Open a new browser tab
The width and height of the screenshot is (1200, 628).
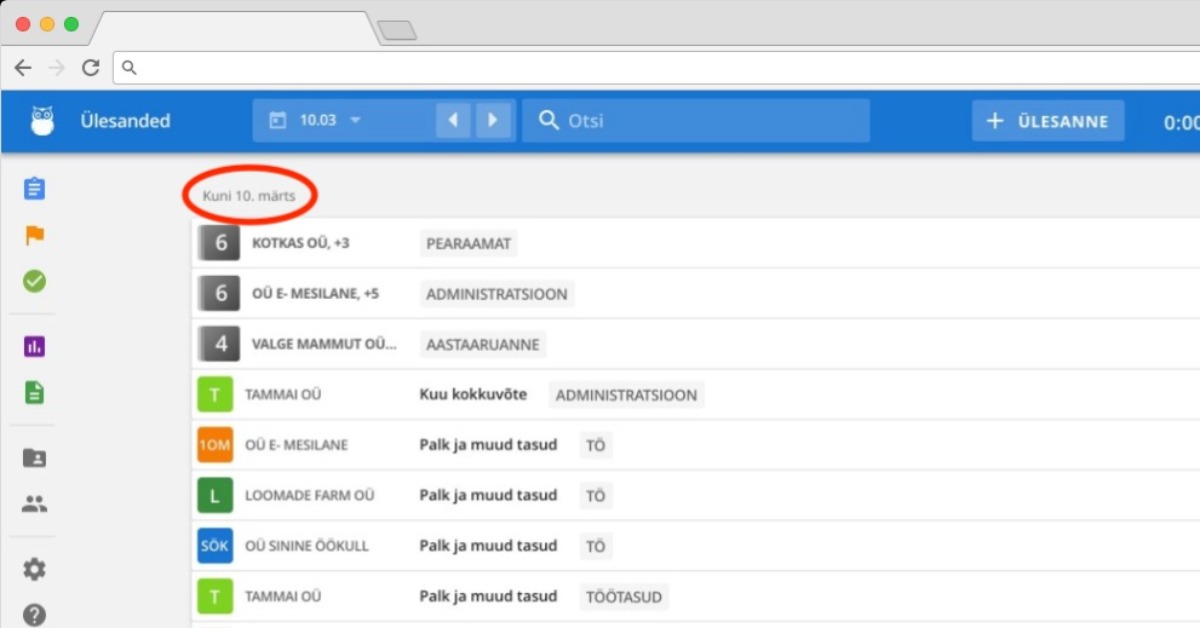397,31
